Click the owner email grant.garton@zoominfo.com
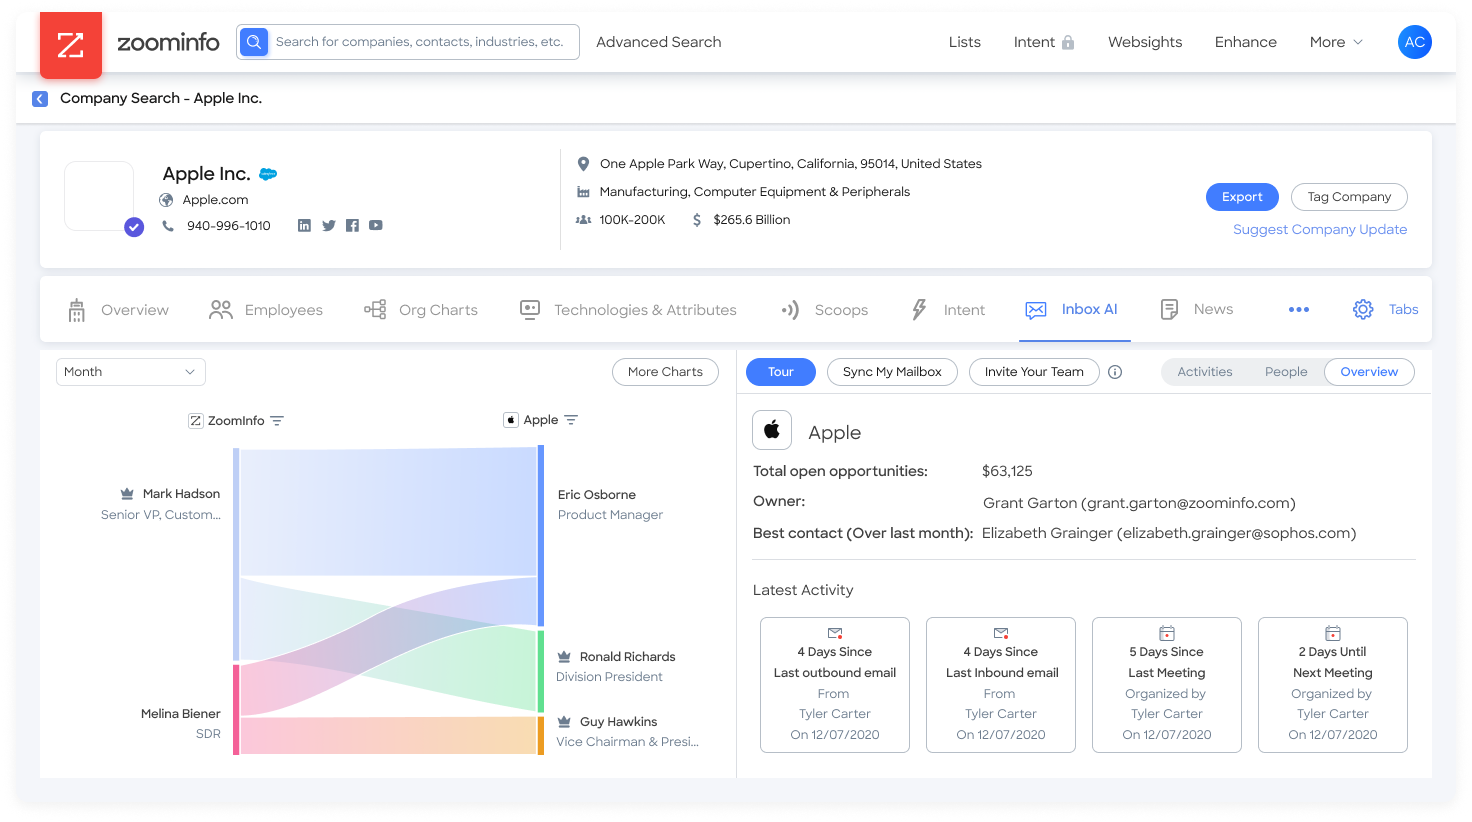Viewport: 1472px width, 822px height. coord(1188,503)
